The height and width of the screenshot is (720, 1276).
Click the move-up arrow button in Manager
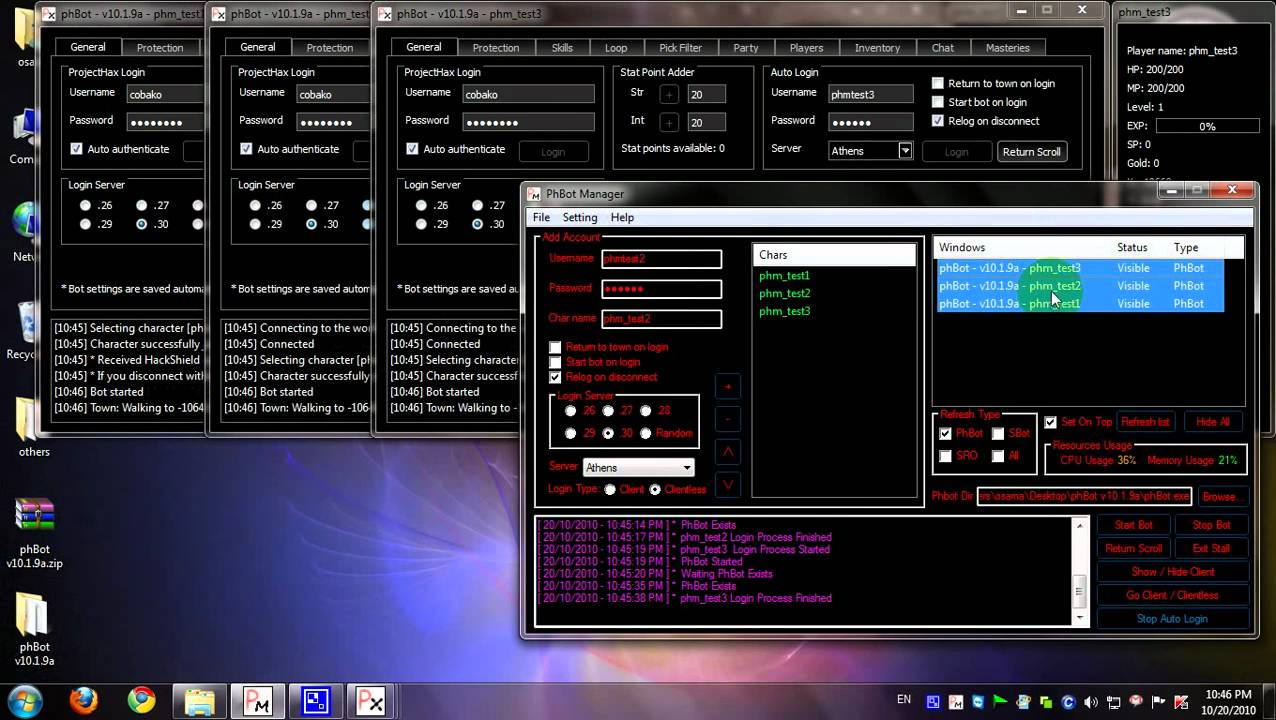[x=728, y=452]
